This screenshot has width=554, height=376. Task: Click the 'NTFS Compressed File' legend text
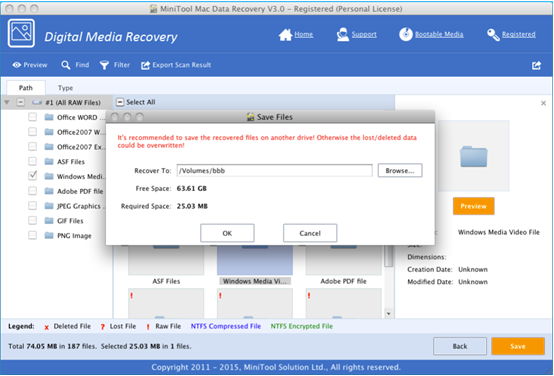[226, 326]
